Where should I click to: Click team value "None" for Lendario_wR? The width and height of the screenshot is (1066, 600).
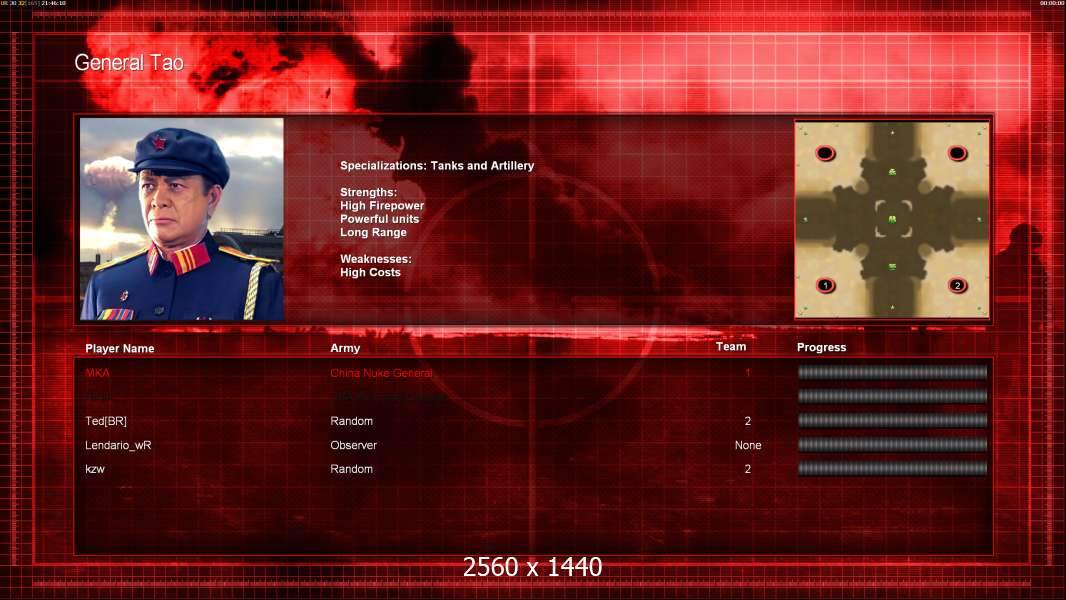(x=748, y=445)
